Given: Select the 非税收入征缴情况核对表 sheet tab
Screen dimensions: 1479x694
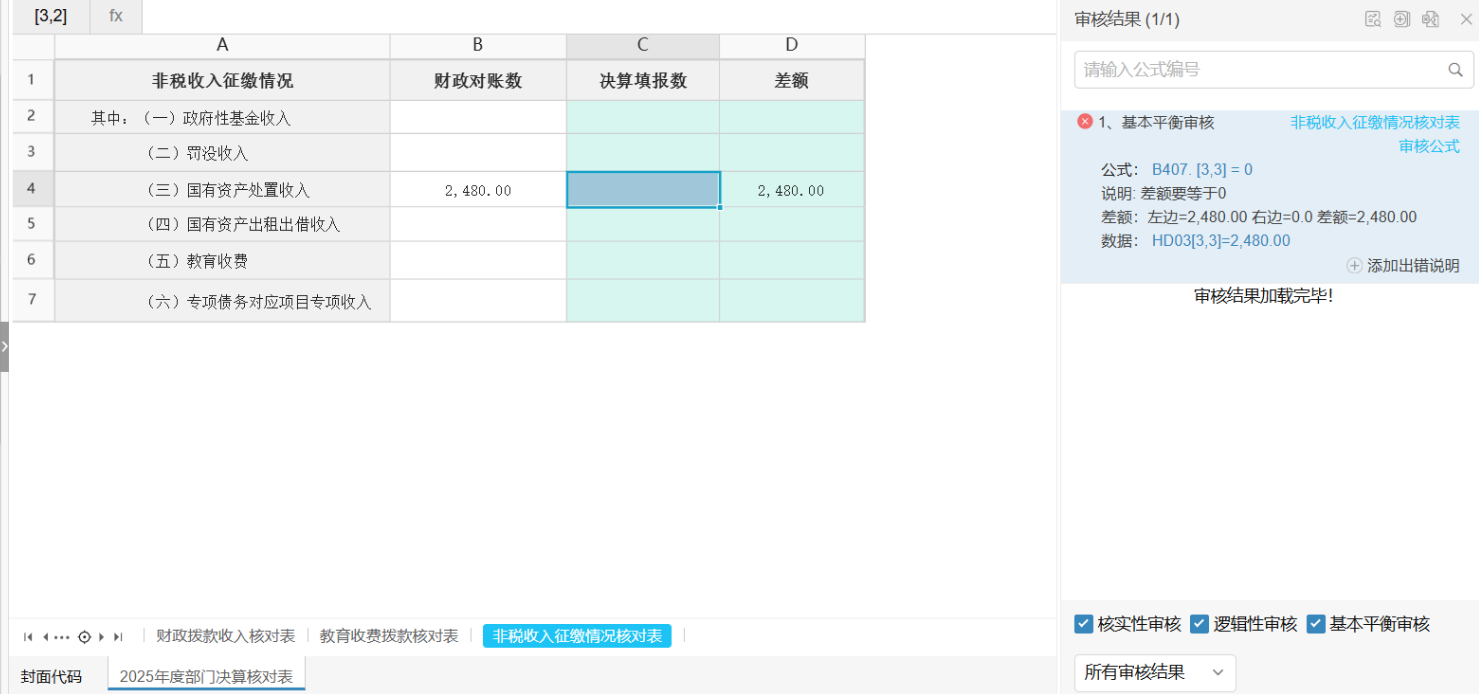Looking at the screenshot, I should point(577,636).
